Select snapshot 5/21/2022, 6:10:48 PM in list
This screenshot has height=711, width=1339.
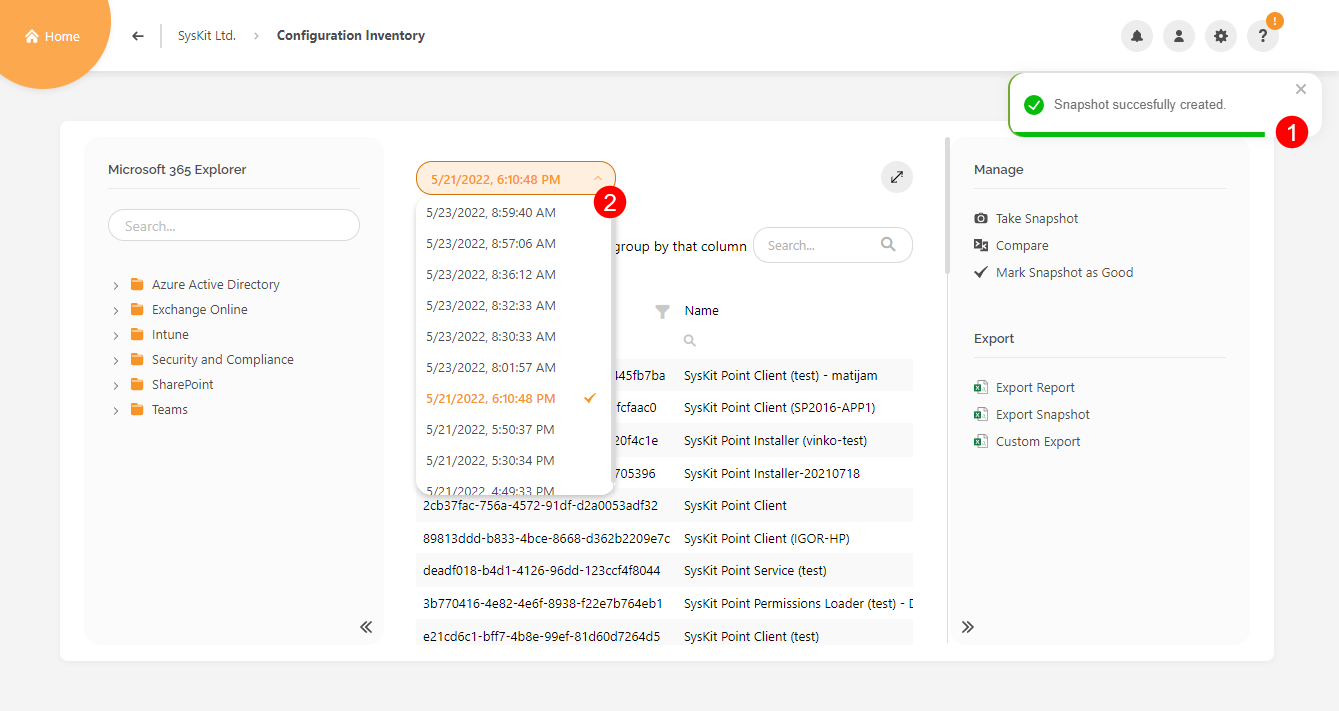513,398
